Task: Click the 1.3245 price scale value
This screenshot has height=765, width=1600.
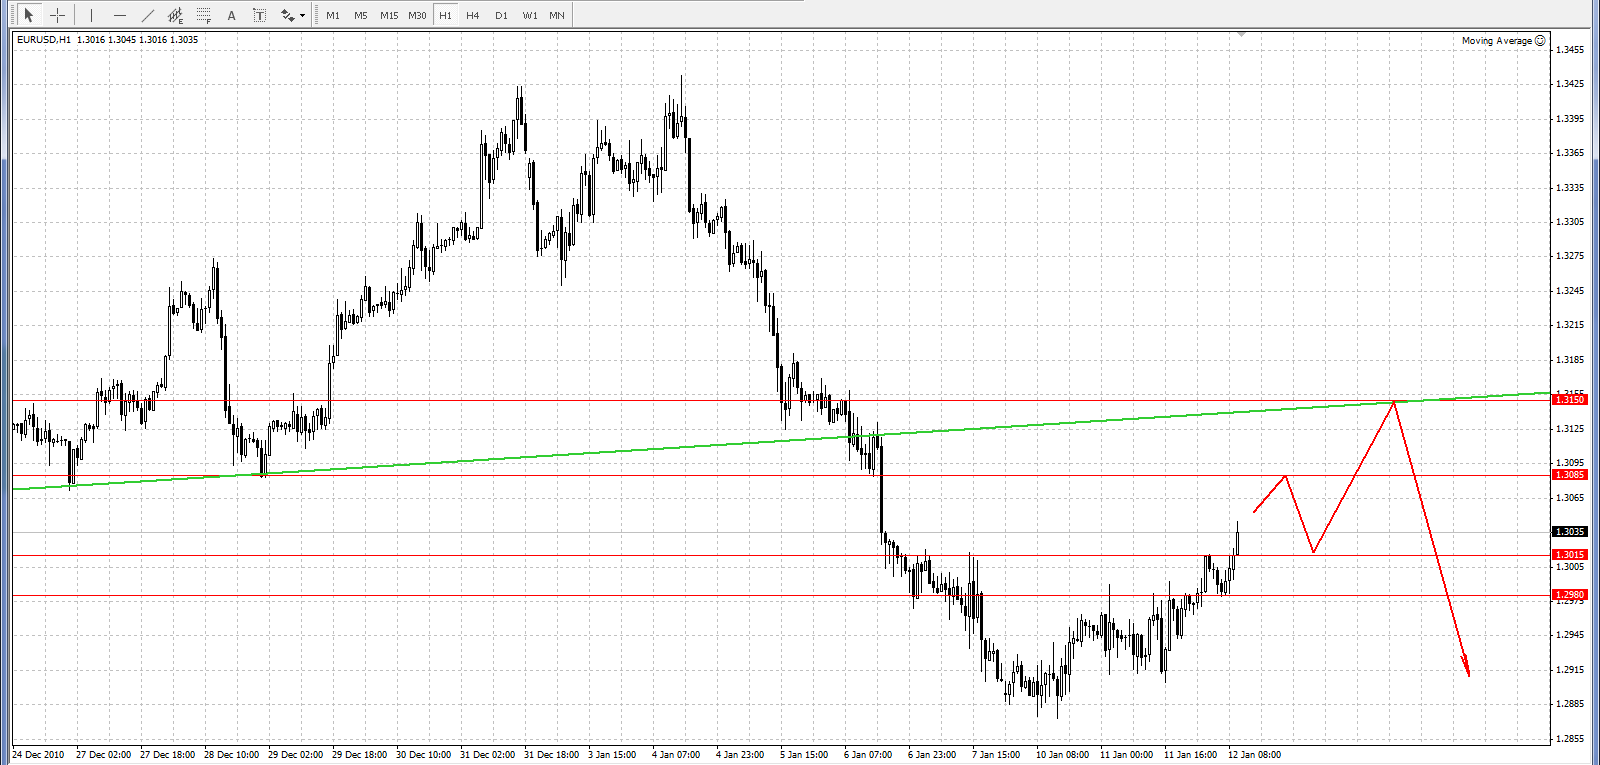Action: click(1570, 291)
